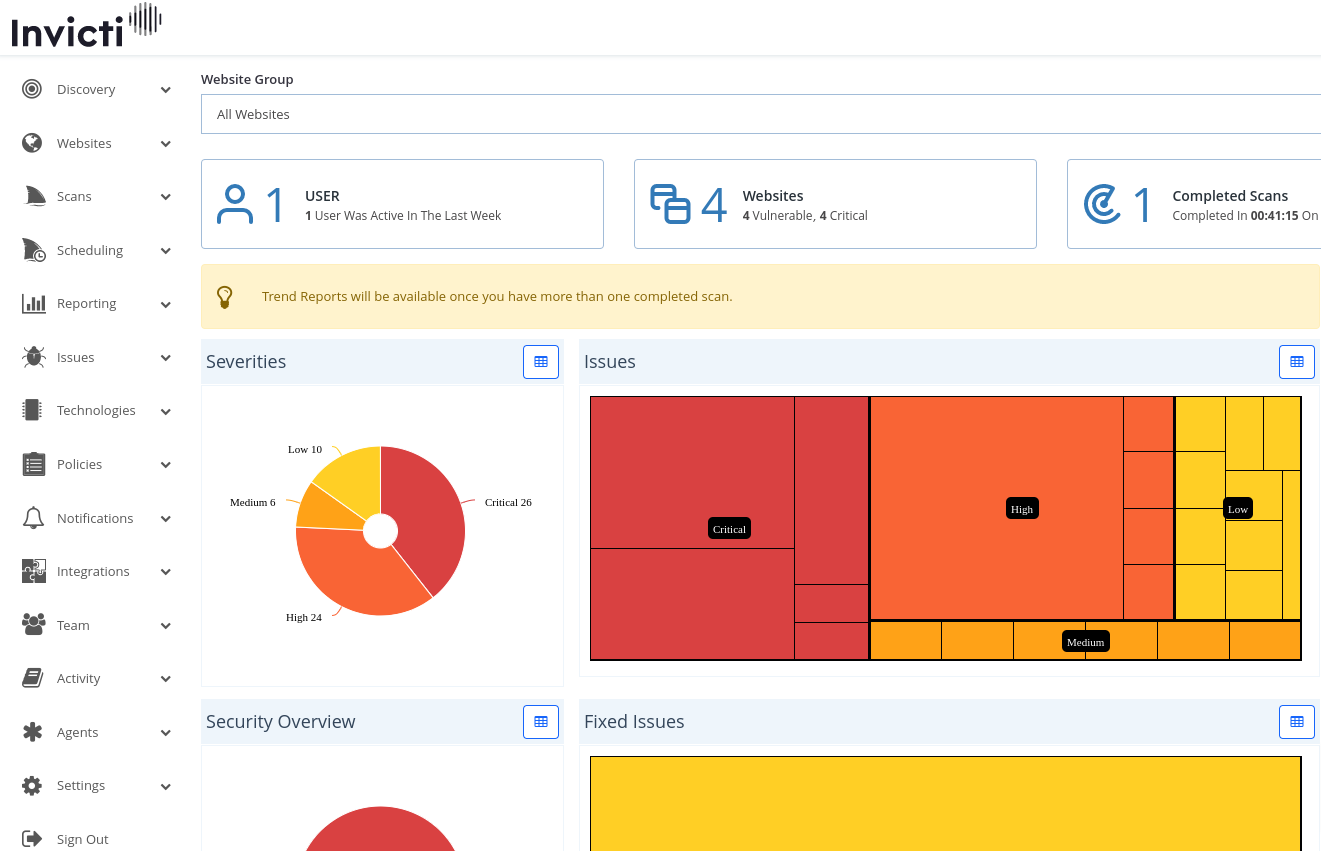
Task: Click the Critical block in the Issues treemap
Action: [729, 528]
